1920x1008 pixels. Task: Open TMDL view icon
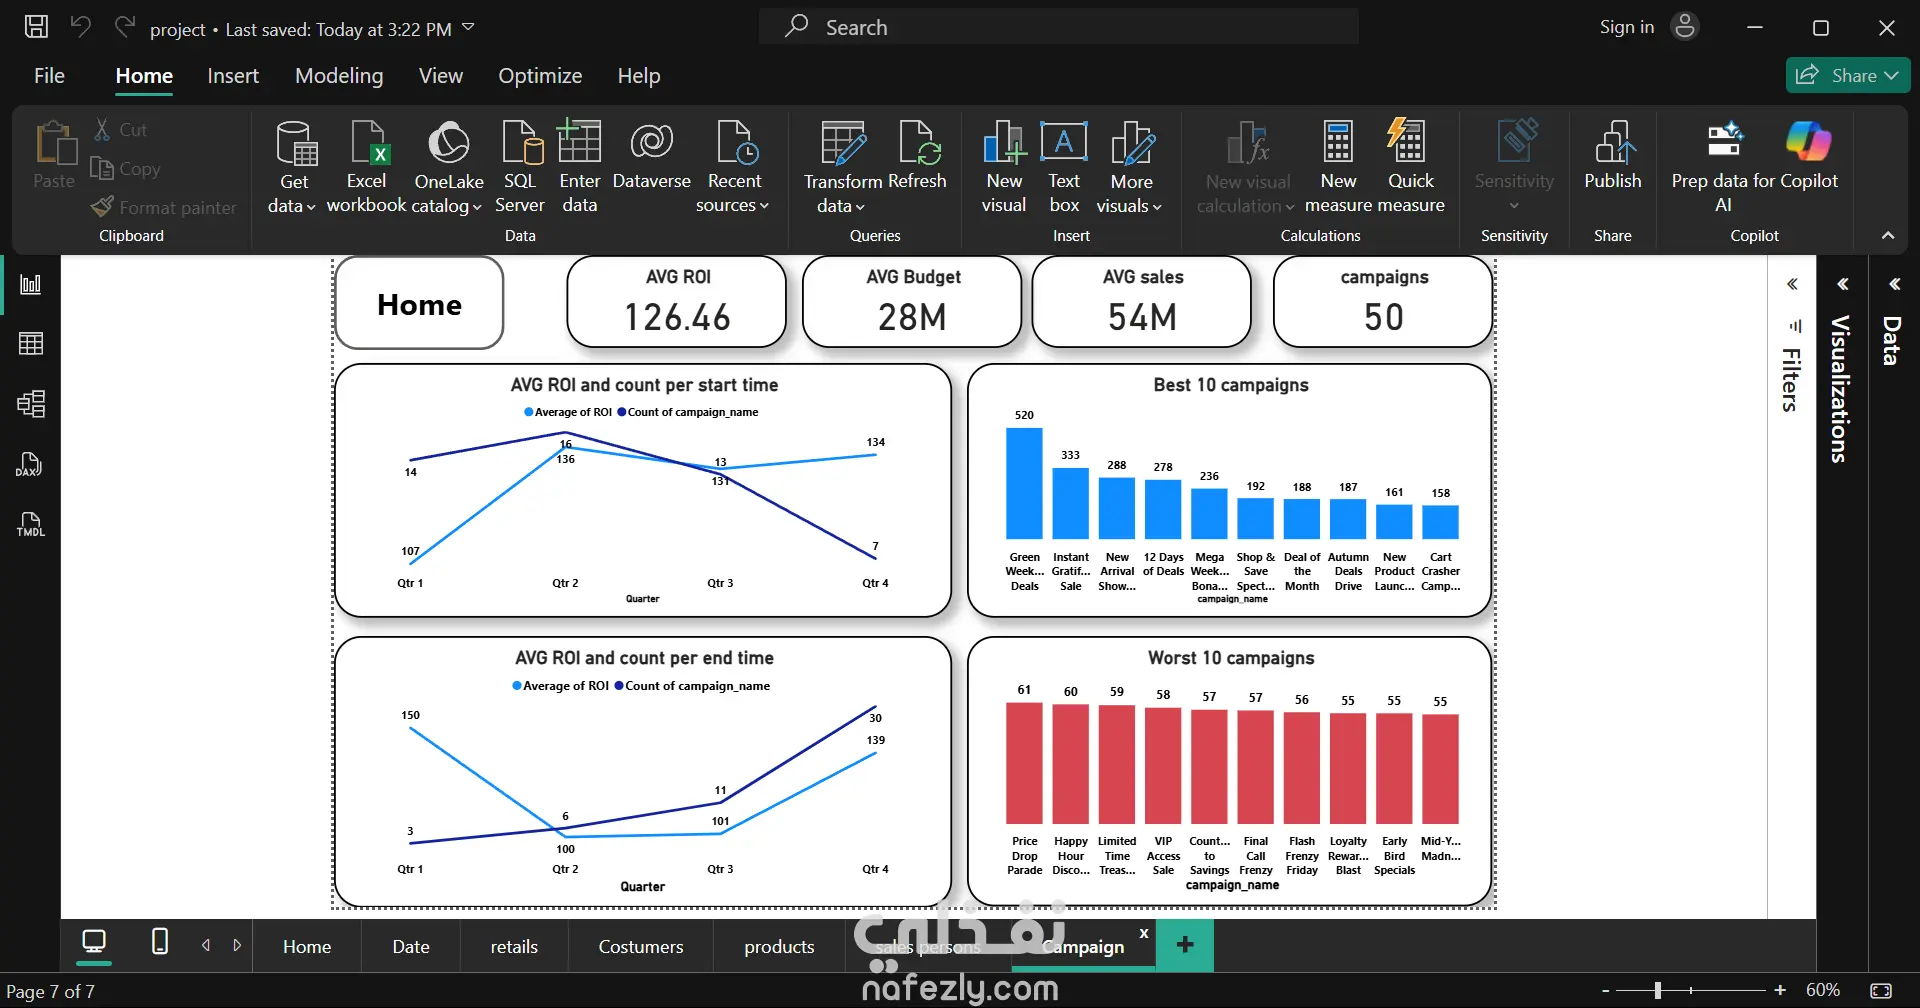pos(31,524)
